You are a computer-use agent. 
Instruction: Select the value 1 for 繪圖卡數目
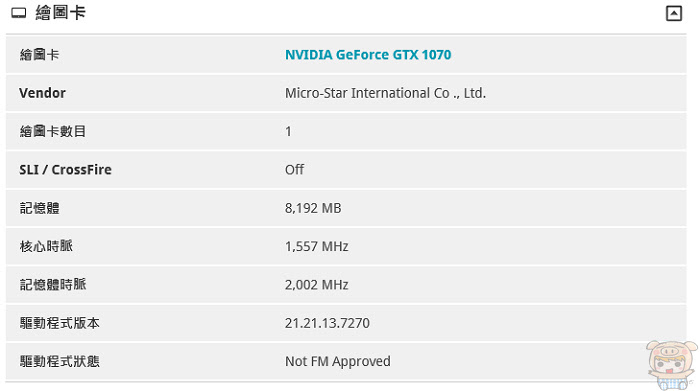coord(288,131)
